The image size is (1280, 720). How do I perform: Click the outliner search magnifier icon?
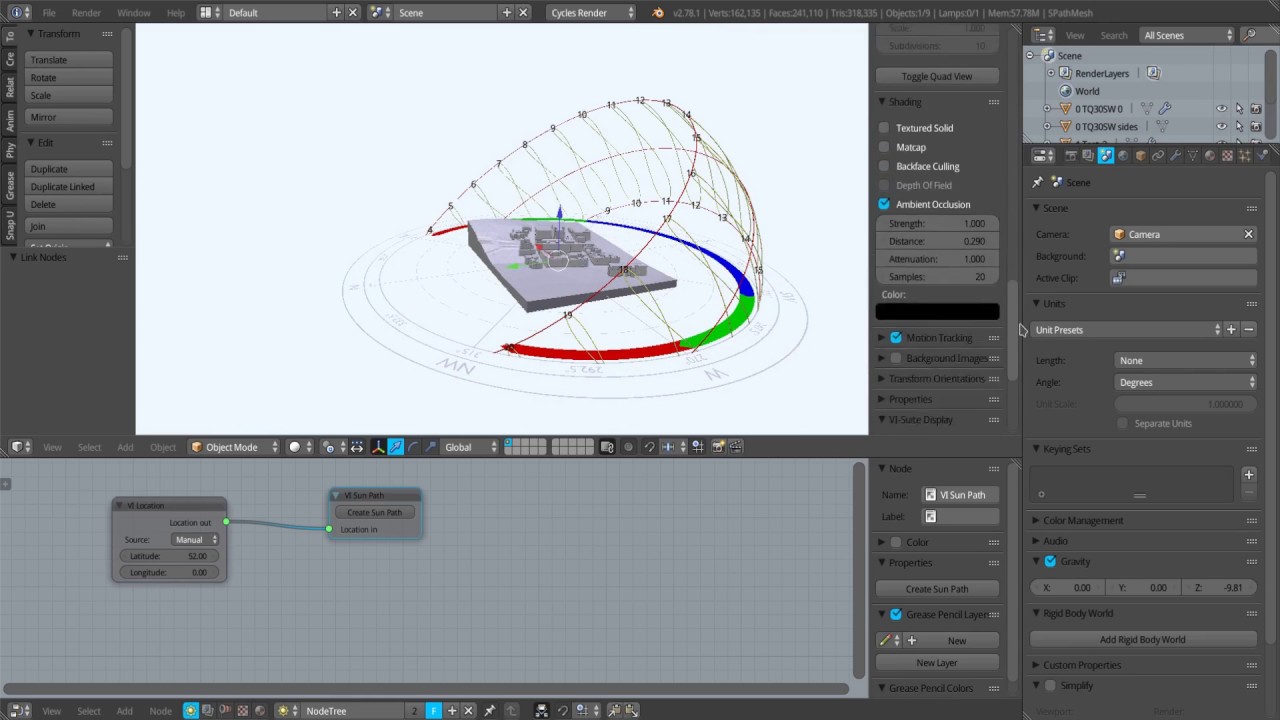[1249, 35]
